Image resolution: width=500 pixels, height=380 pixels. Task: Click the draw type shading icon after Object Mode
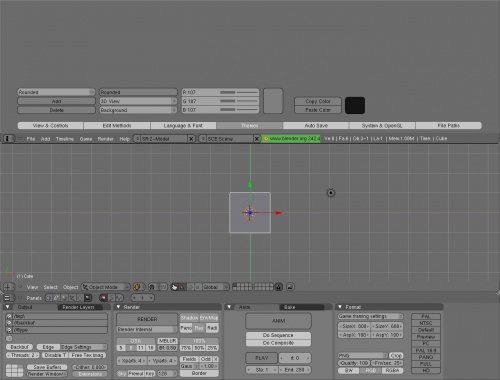[x=138, y=287]
